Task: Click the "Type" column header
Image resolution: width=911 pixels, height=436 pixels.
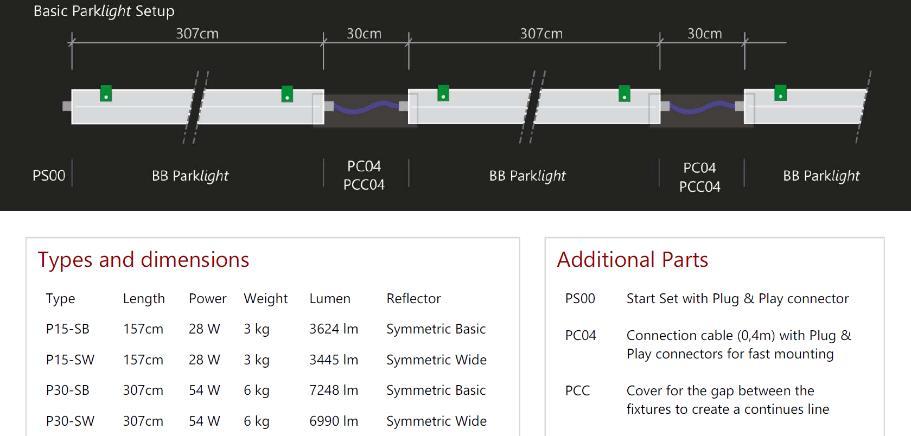Action: click(x=60, y=299)
